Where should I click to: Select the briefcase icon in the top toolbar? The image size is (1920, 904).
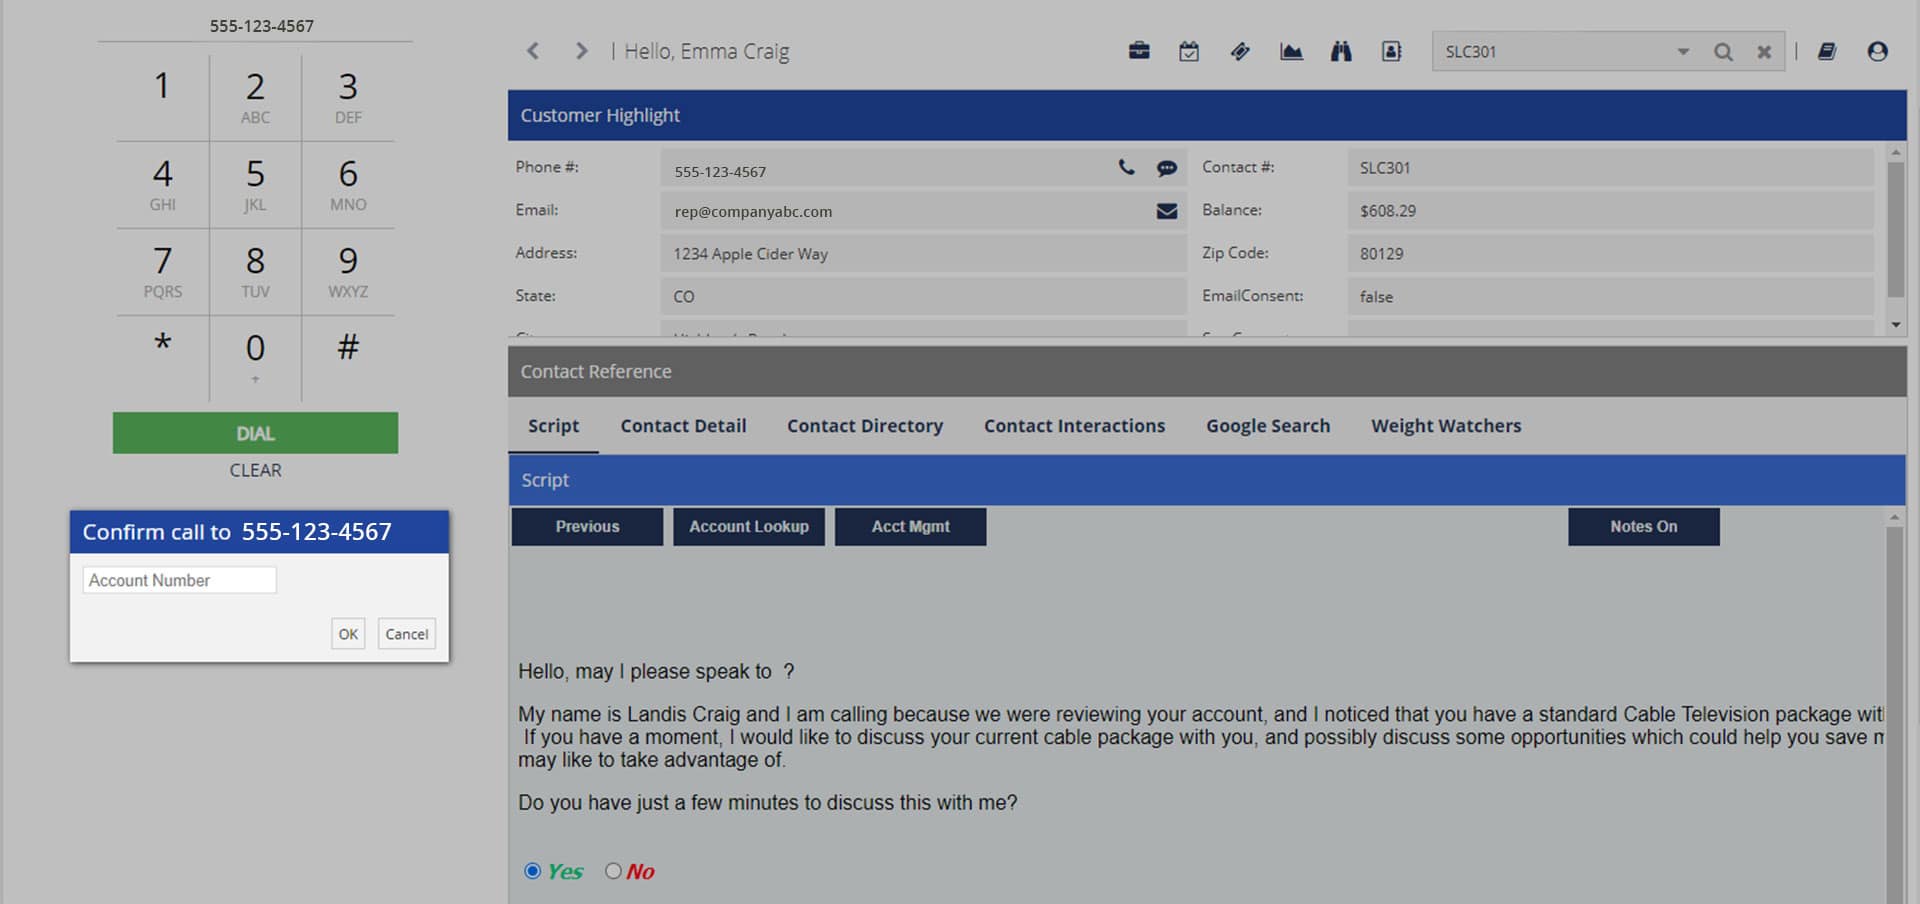(1139, 50)
